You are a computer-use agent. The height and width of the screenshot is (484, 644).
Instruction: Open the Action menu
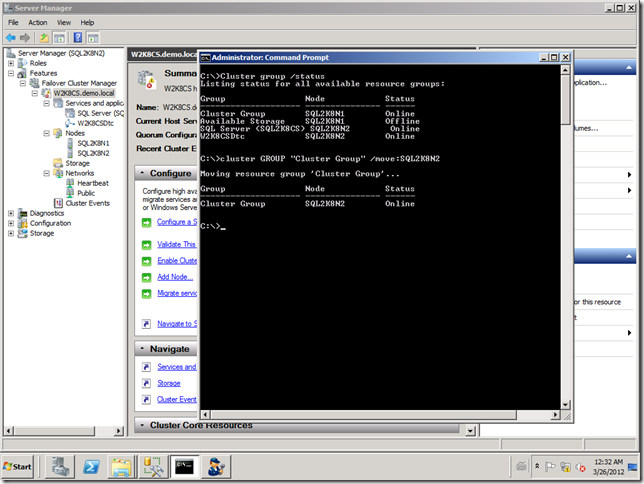click(37, 23)
